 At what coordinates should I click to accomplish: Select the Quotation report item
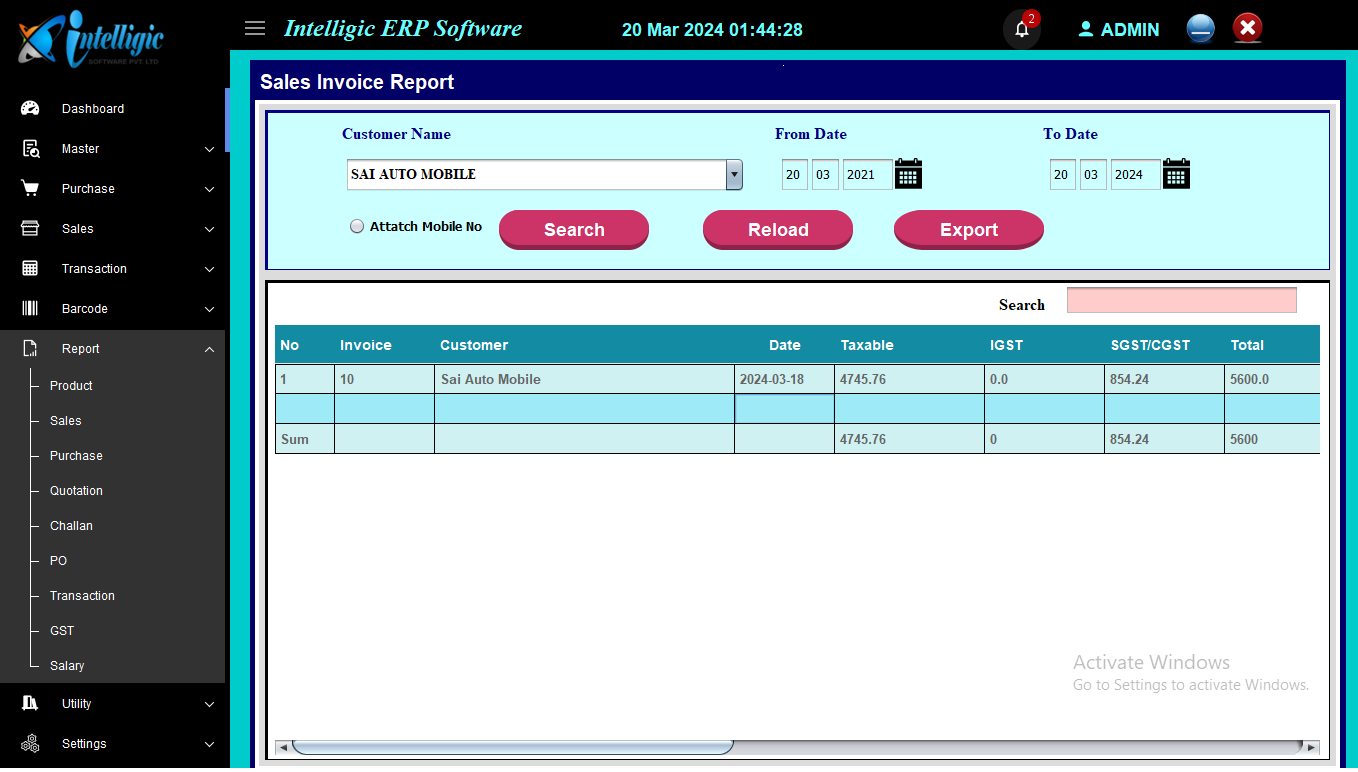[x=76, y=491]
